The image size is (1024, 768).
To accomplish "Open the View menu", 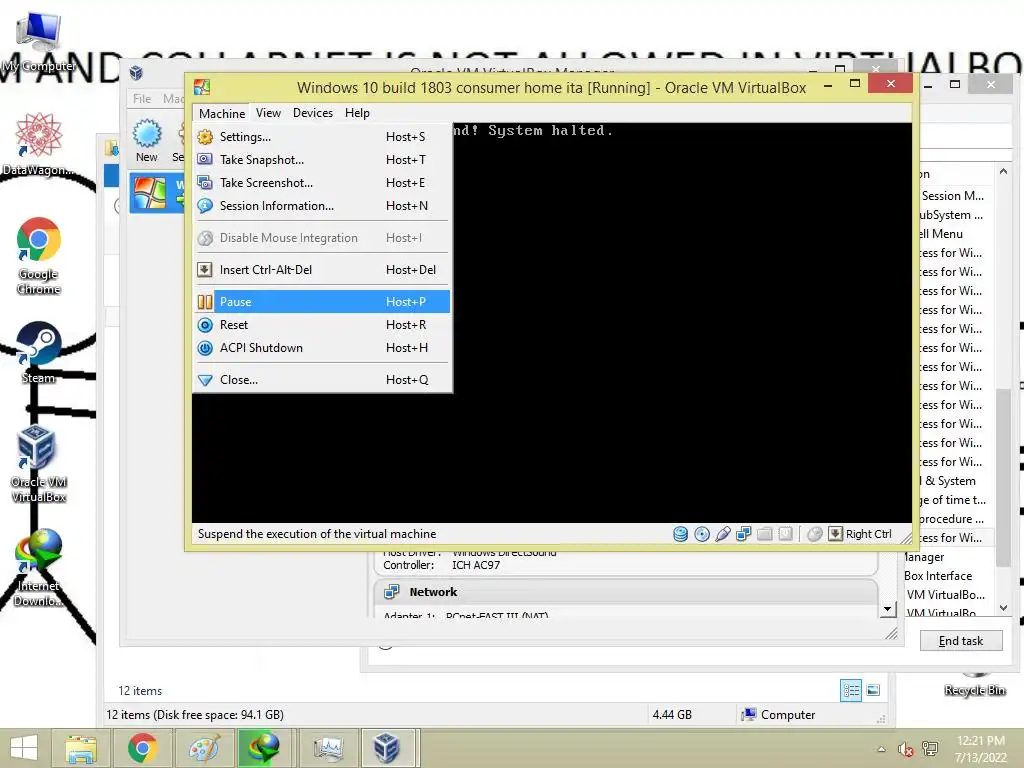I will 268,113.
